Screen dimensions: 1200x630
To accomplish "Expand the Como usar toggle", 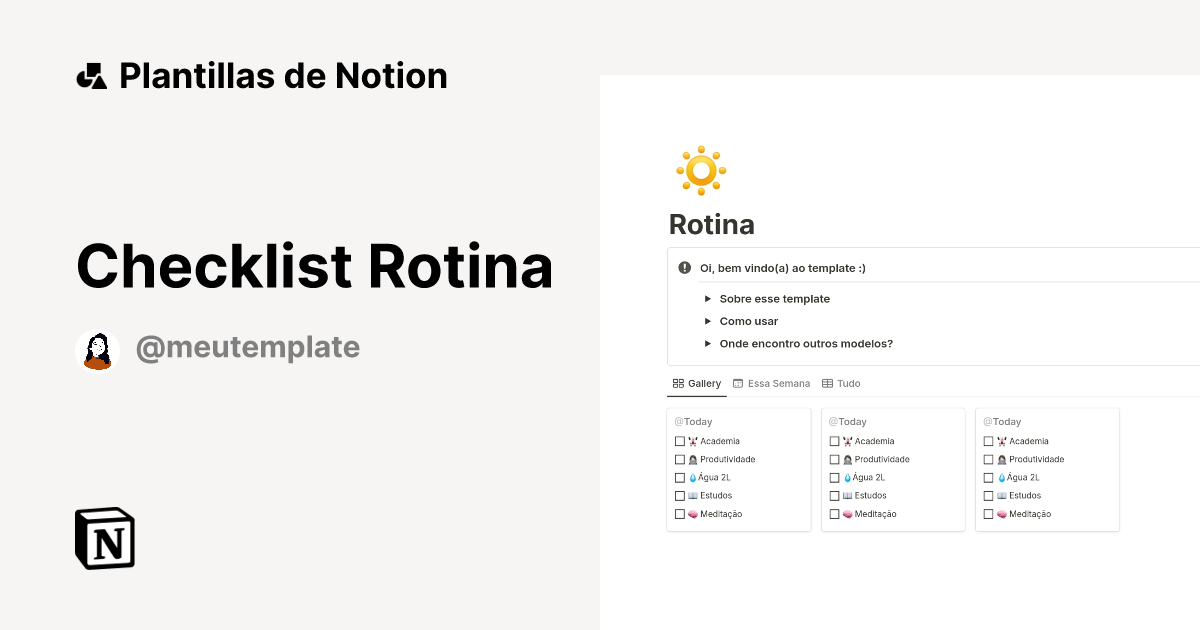I will (707, 321).
